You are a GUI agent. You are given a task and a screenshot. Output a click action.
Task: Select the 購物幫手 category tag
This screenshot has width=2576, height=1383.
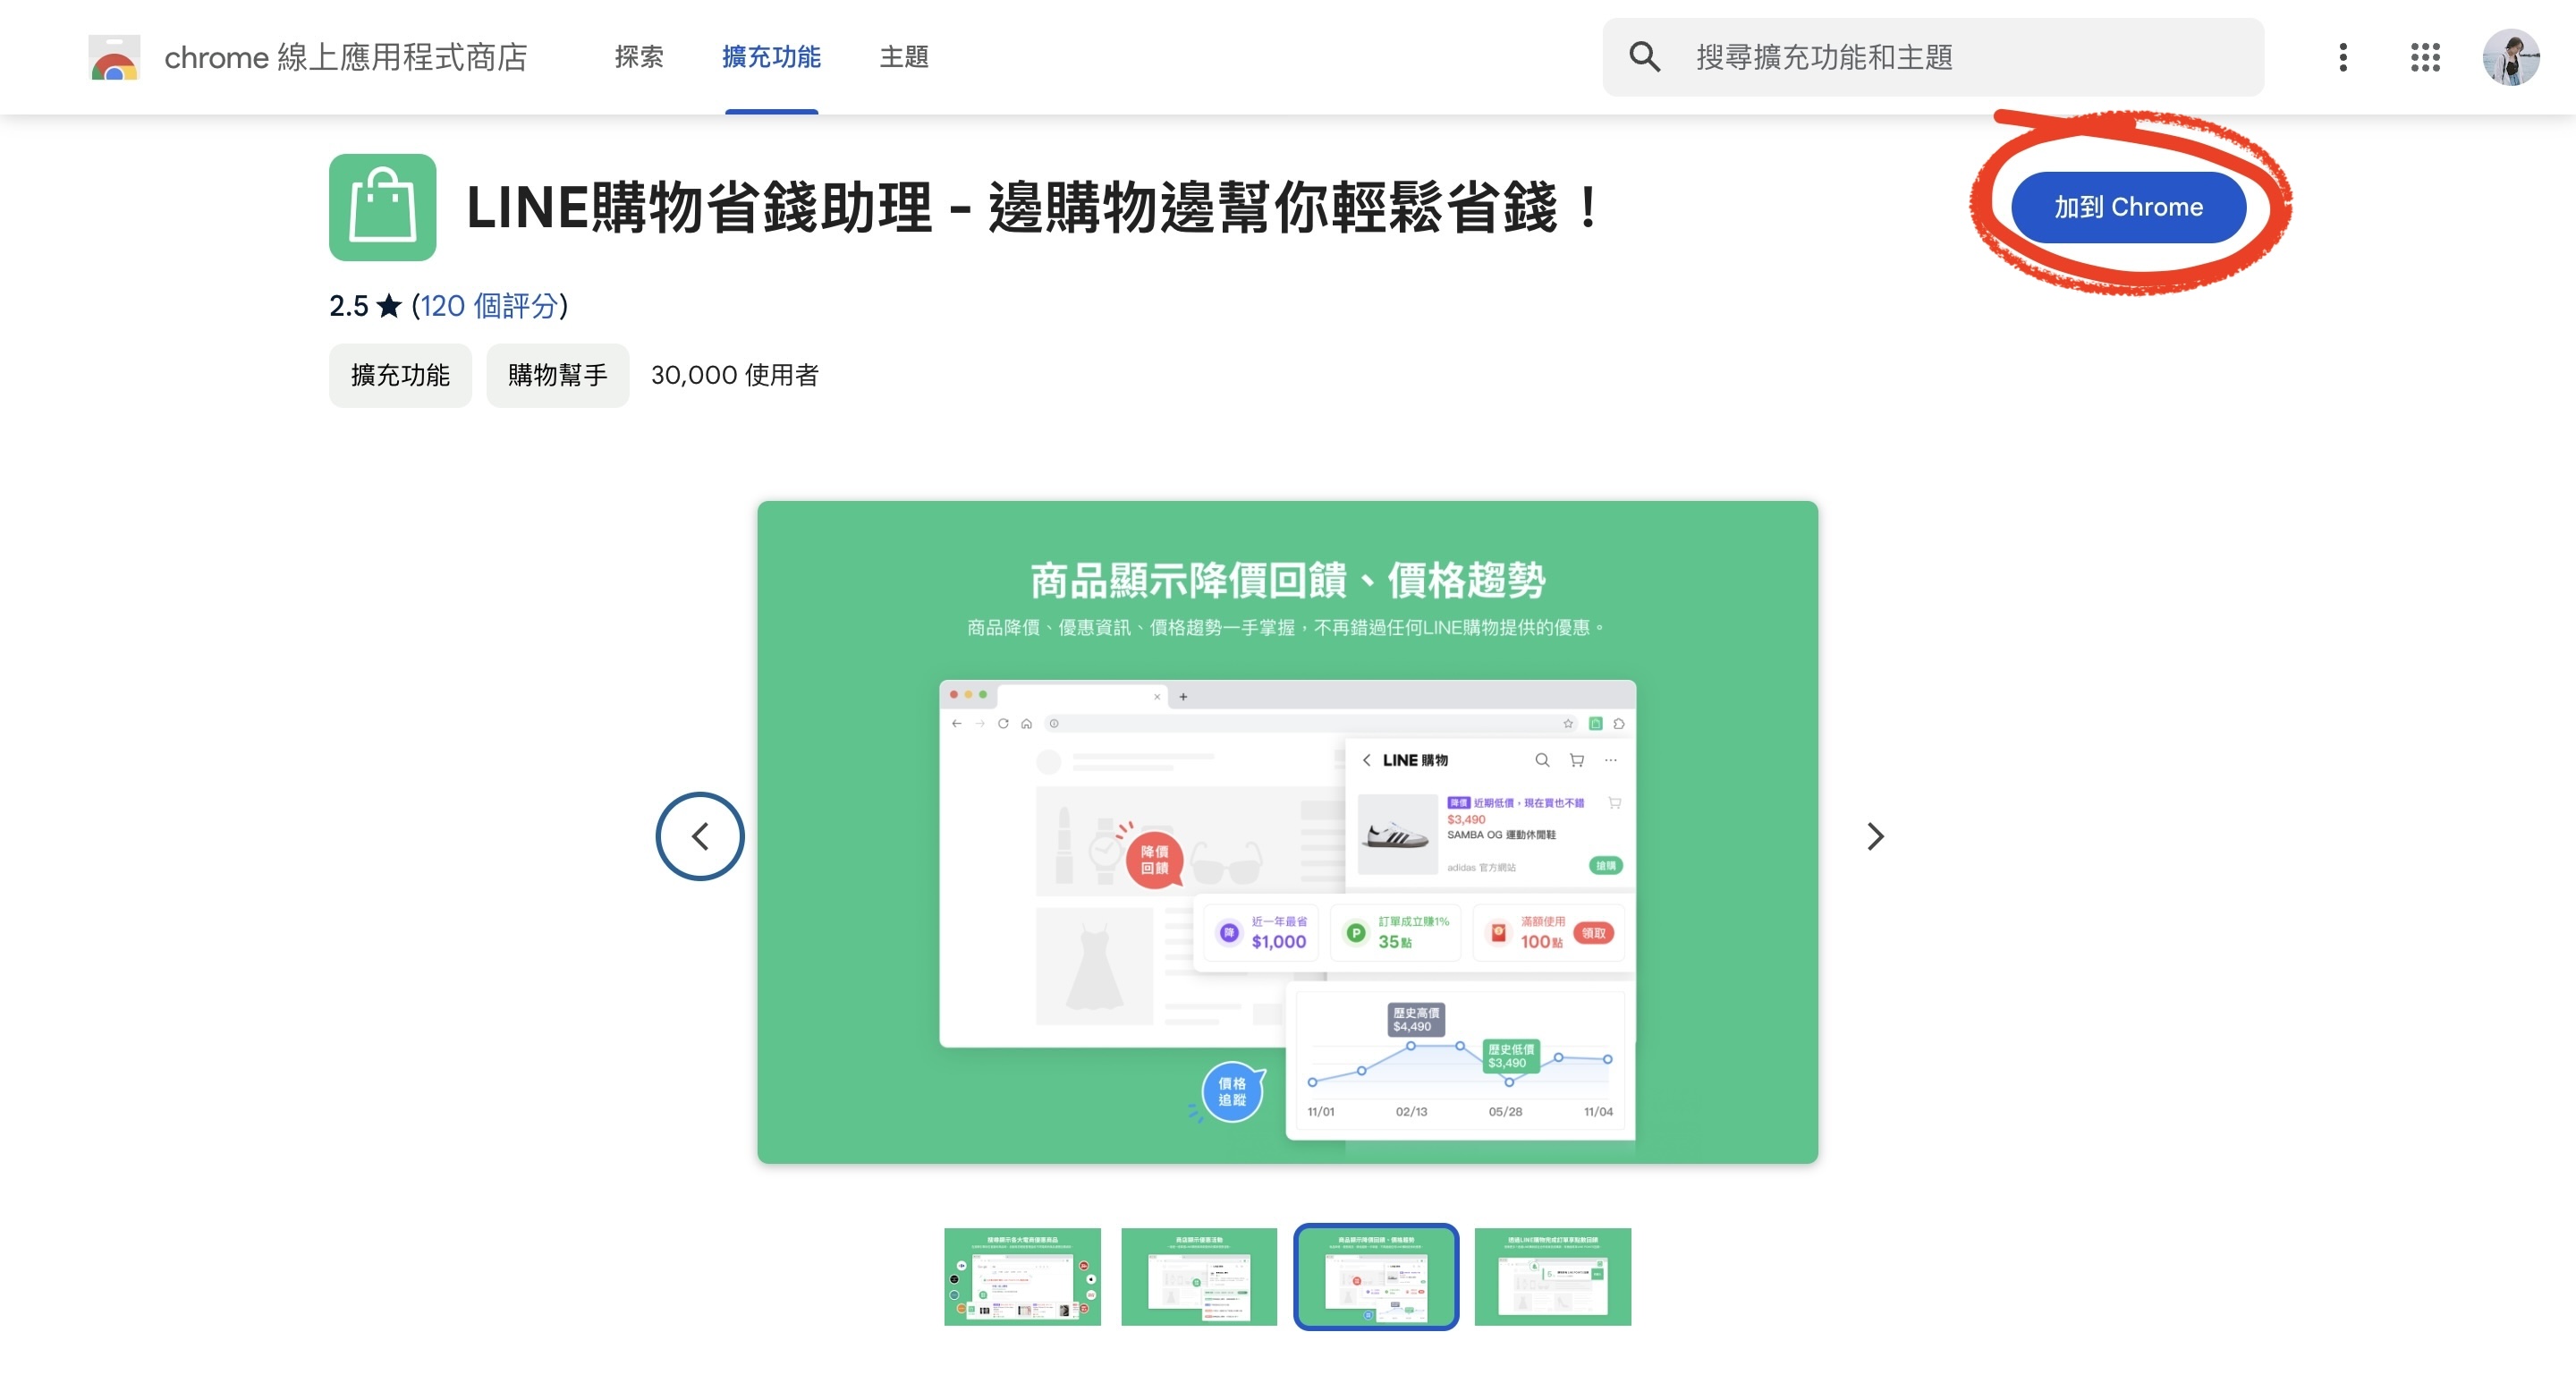(557, 375)
